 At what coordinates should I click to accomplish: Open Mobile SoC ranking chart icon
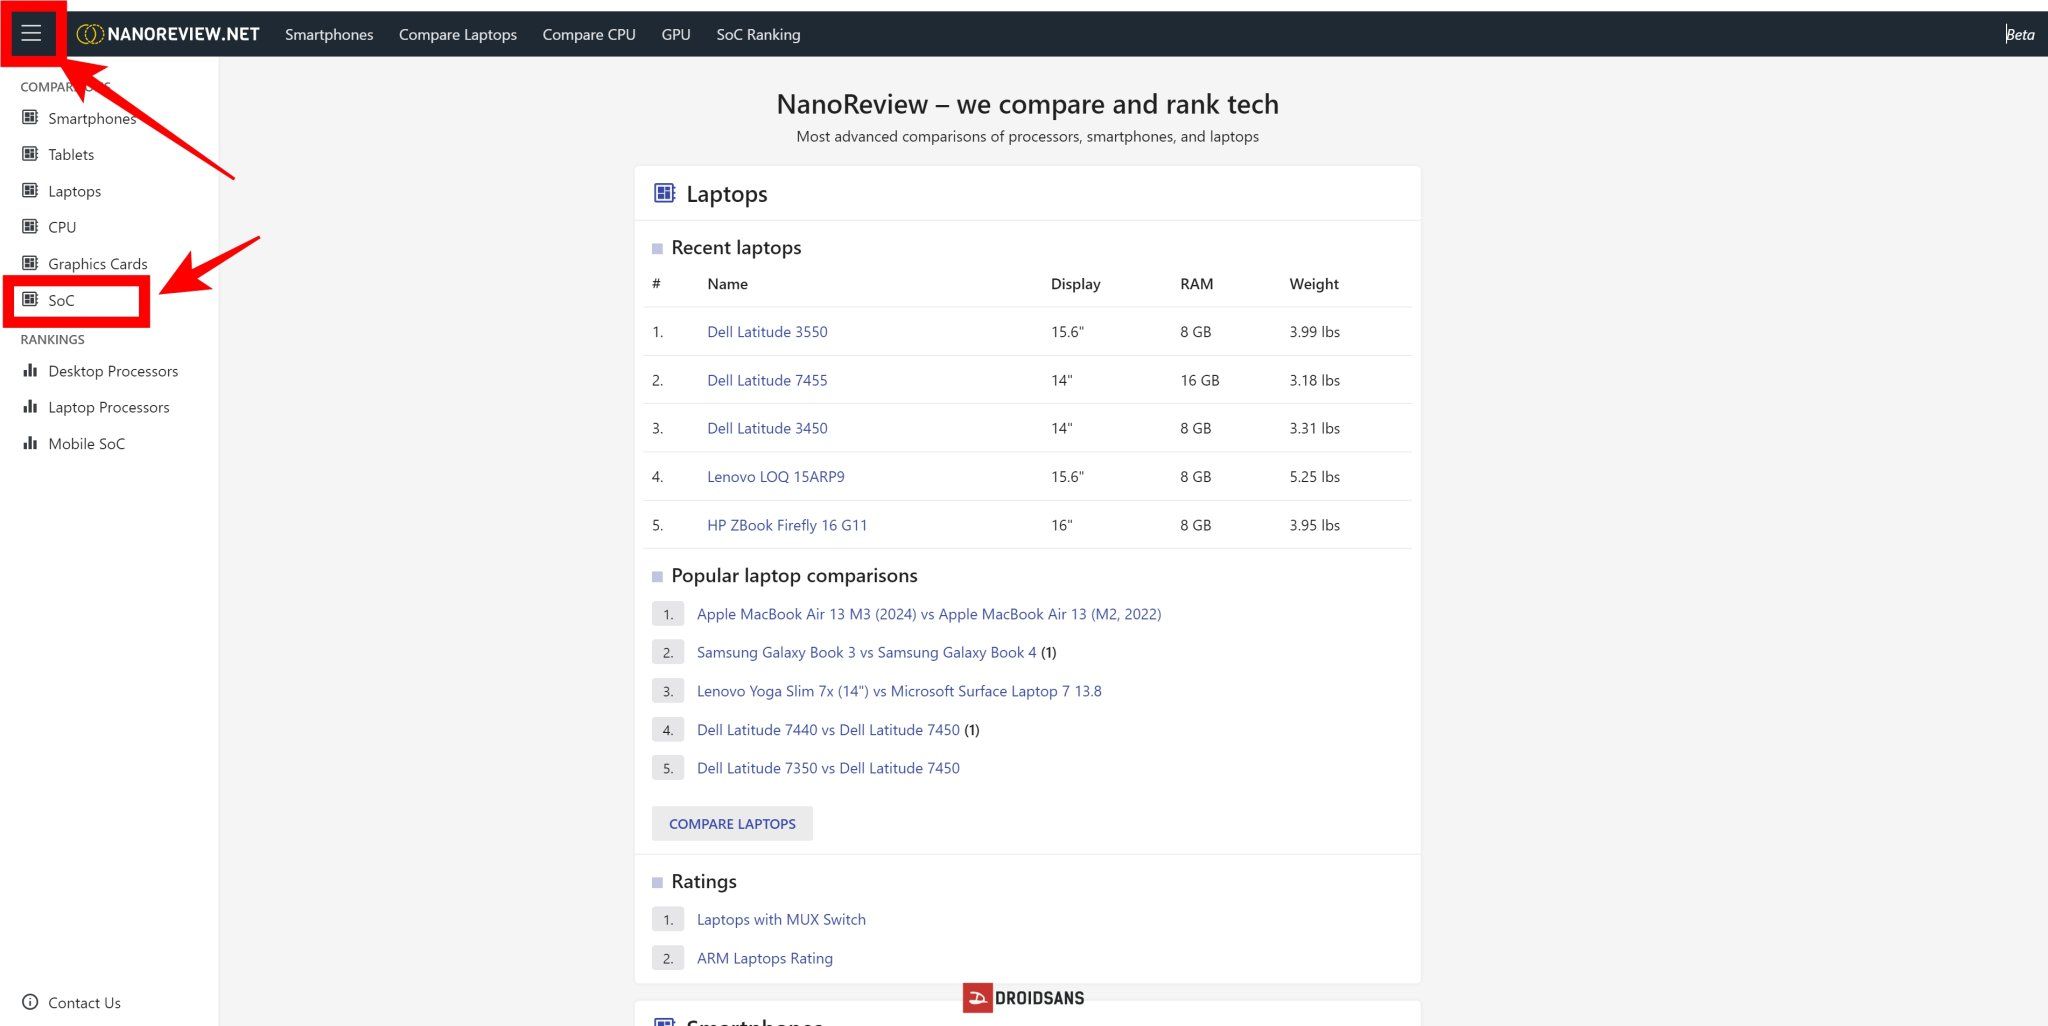[x=30, y=443]
